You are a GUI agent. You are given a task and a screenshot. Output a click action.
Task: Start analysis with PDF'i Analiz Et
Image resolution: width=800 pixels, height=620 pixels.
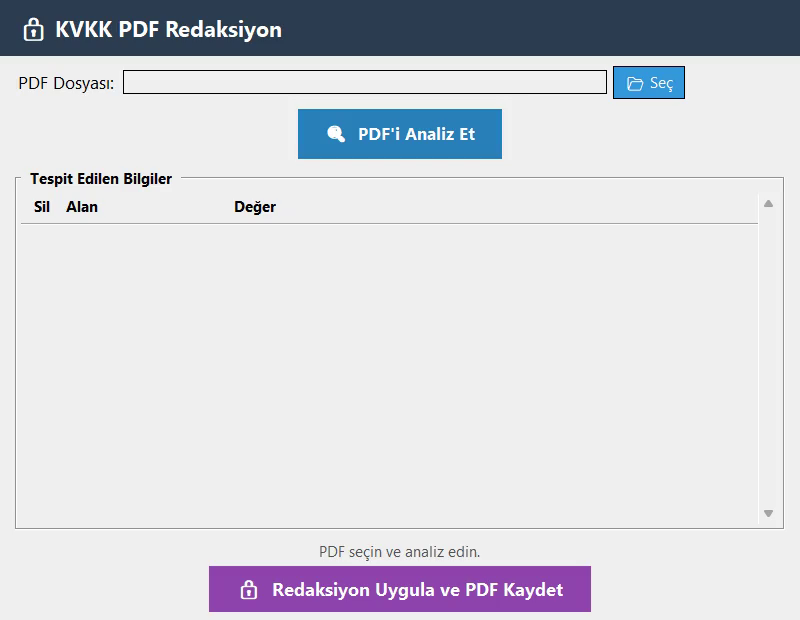point(400,134)
